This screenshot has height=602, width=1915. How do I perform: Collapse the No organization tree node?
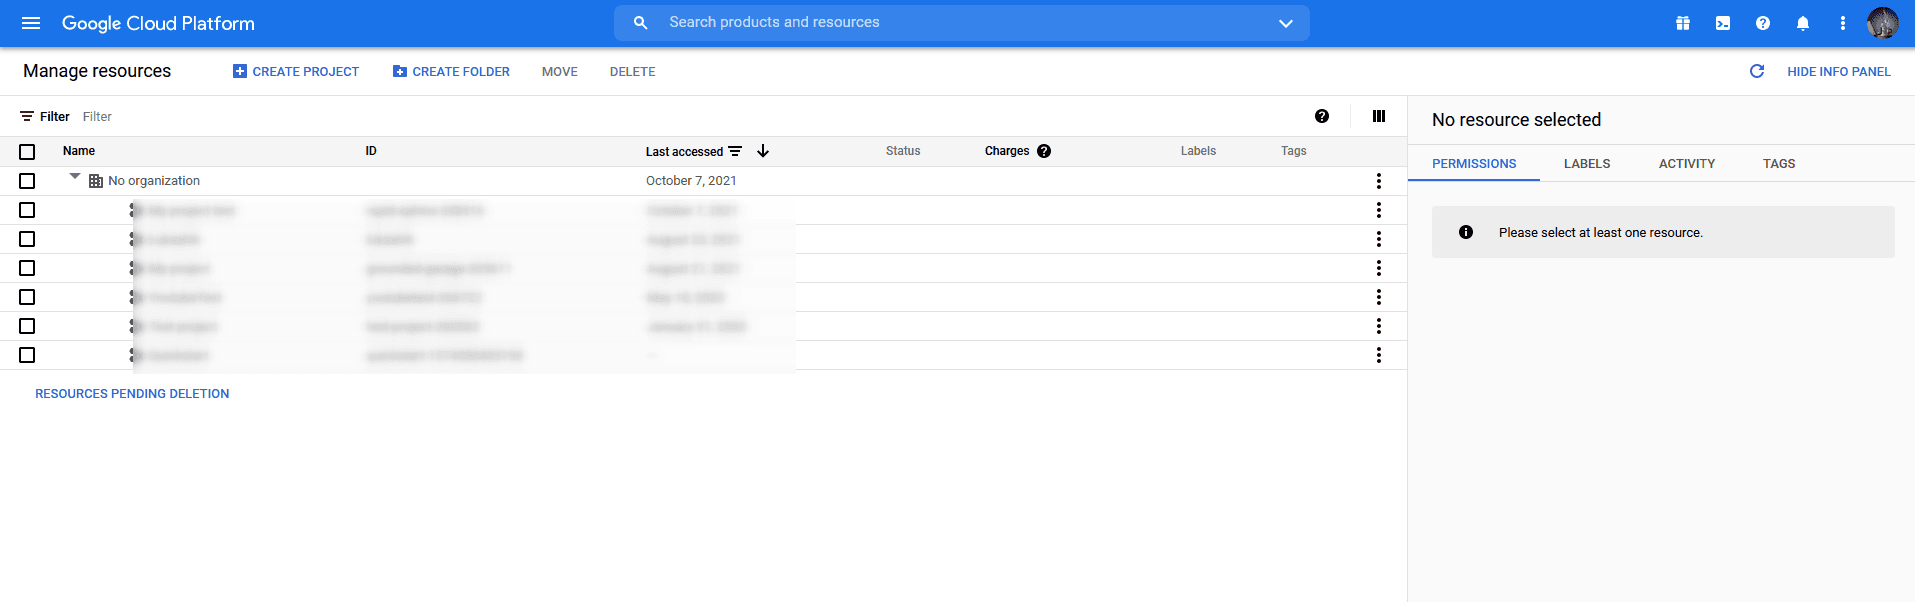[x=75, y=177]
